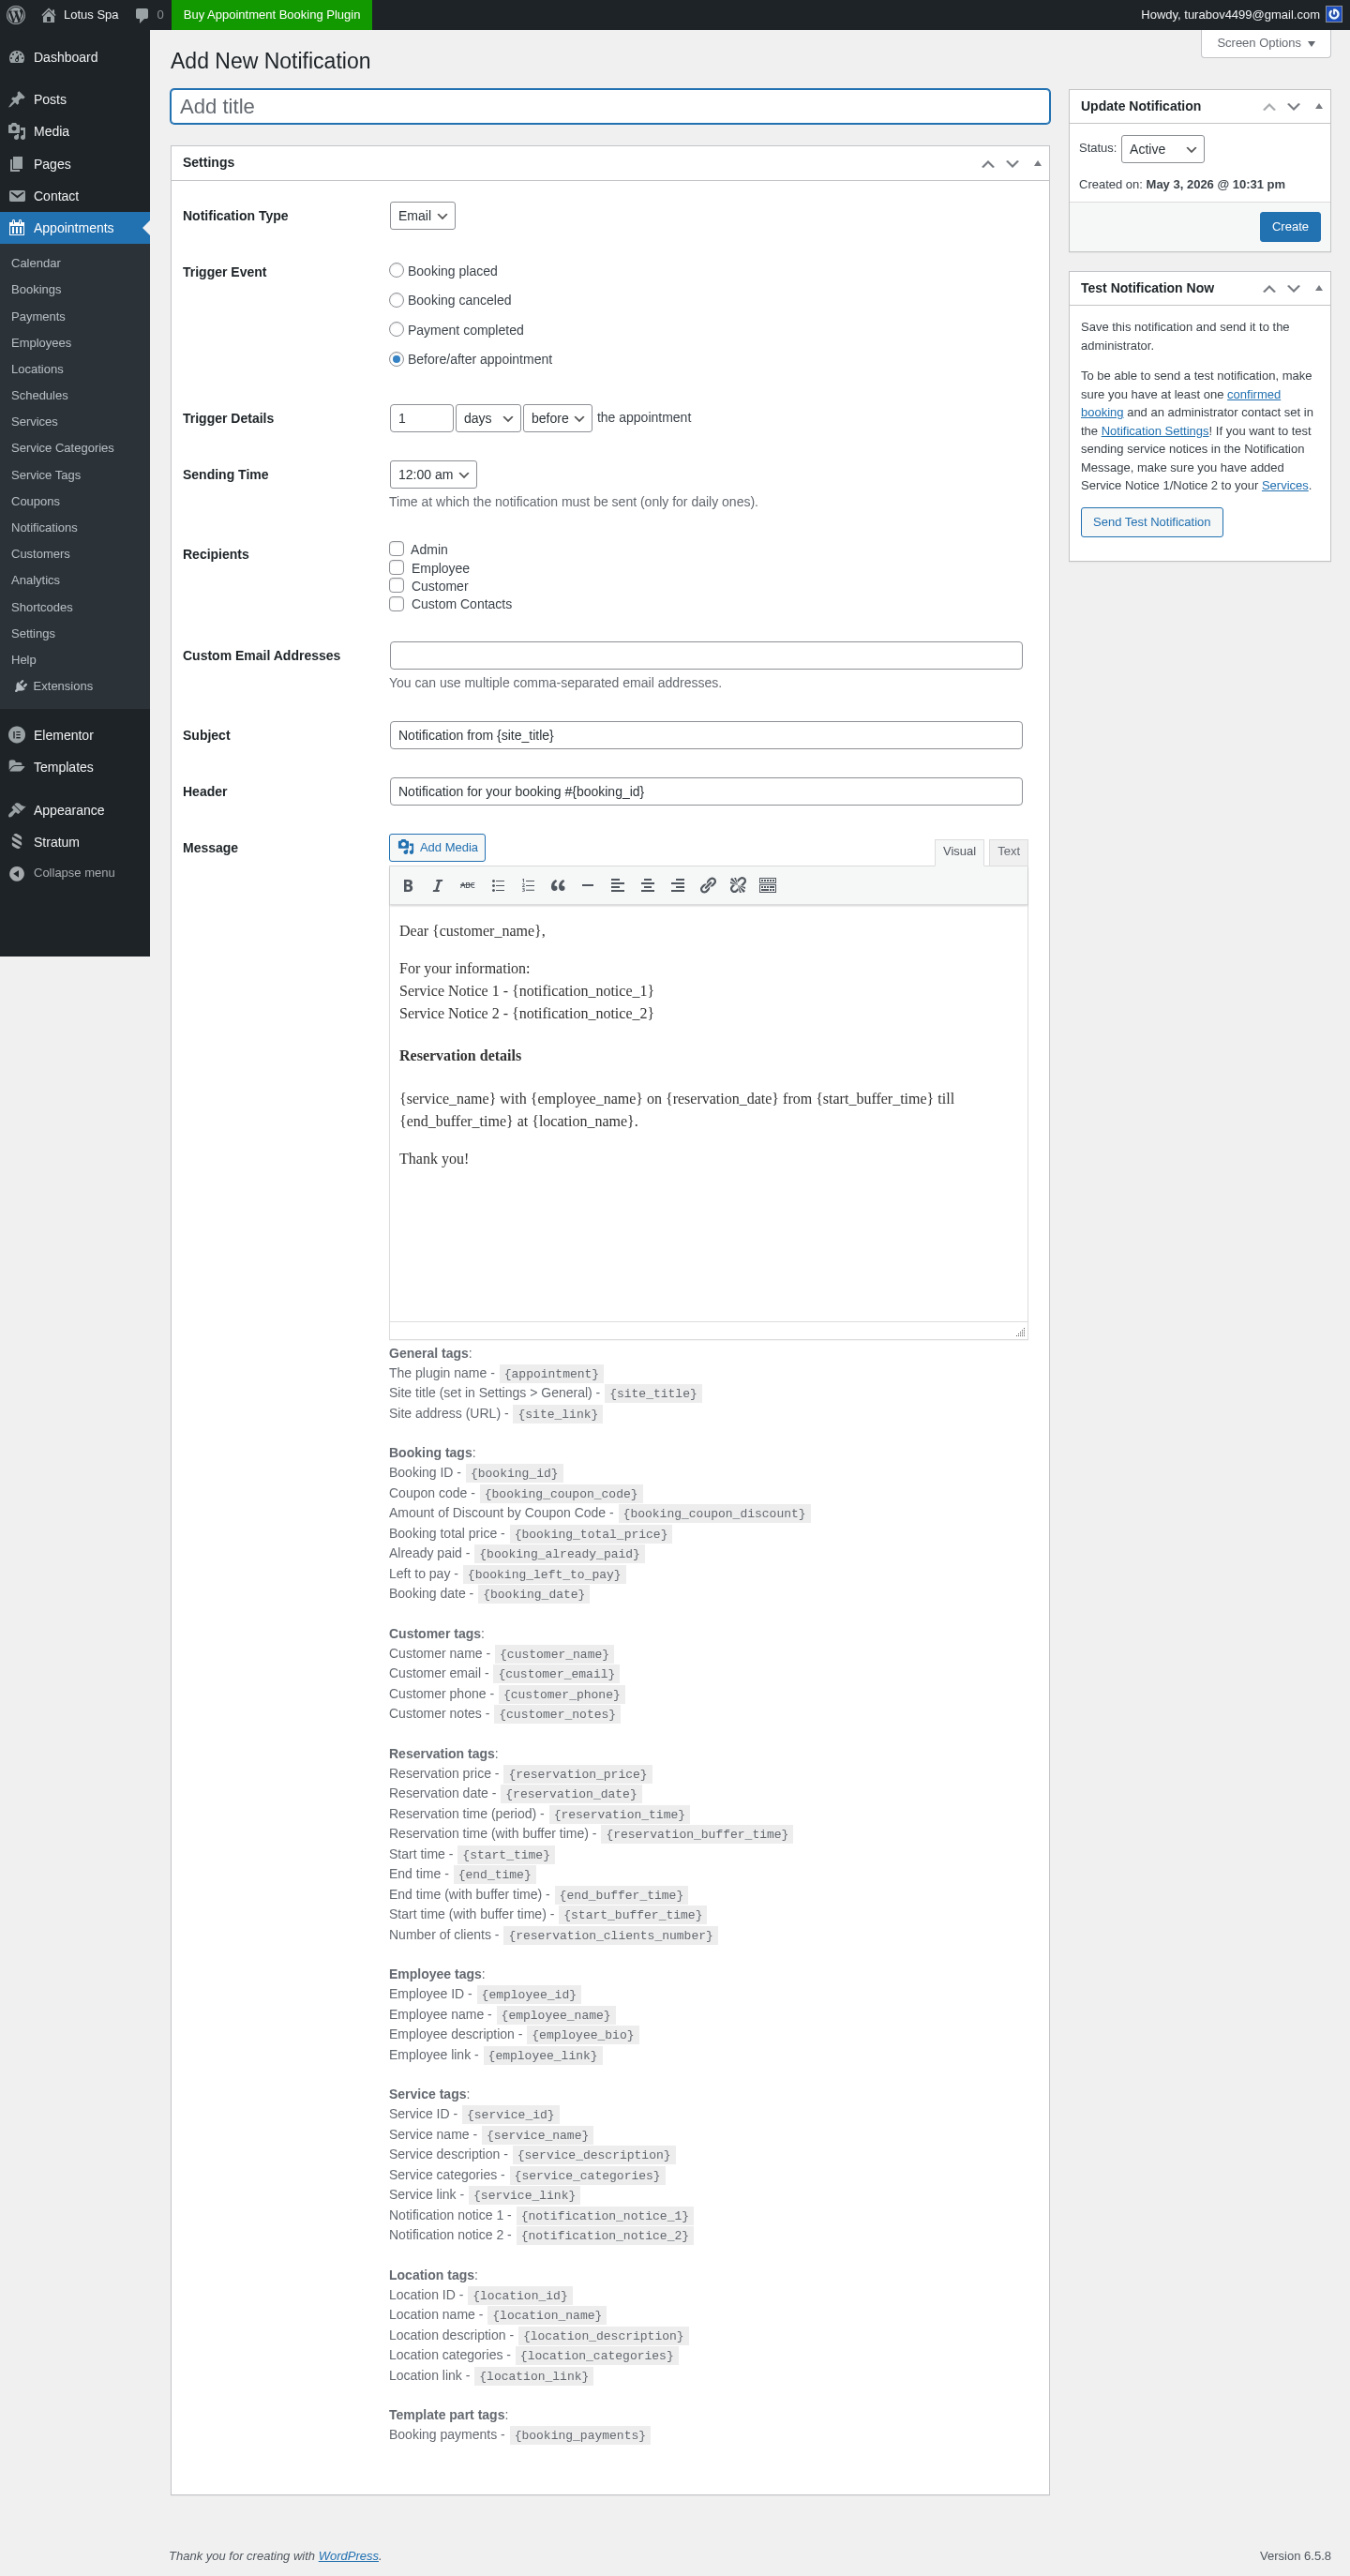Open the WordPress footer link
The image size is (1350, 2576).
(348, 2555)
